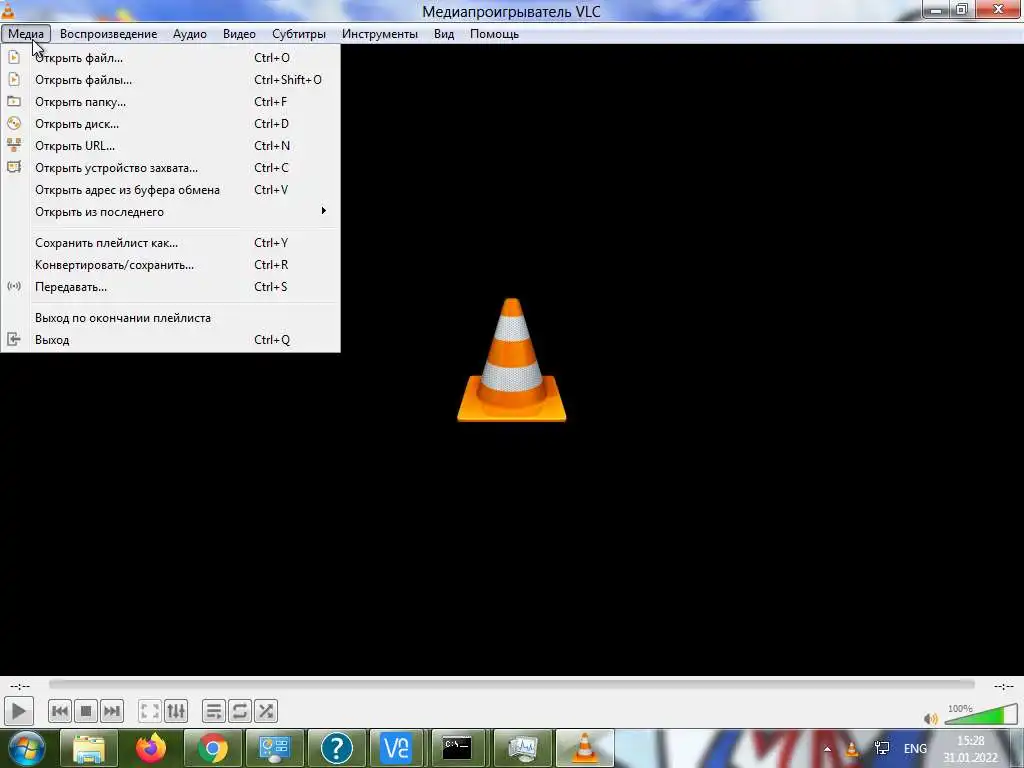
Task: Click the Windows Start button
Action: [x=25, y=748]
